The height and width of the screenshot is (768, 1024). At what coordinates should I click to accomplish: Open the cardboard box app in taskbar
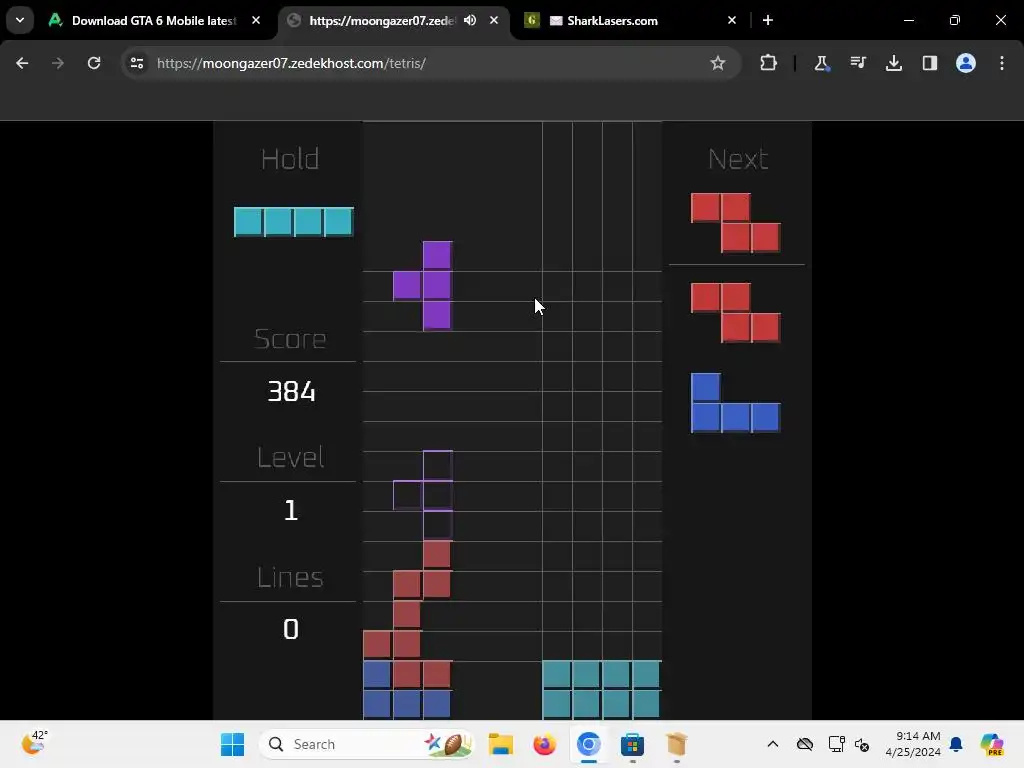click(x=677, y=744)
